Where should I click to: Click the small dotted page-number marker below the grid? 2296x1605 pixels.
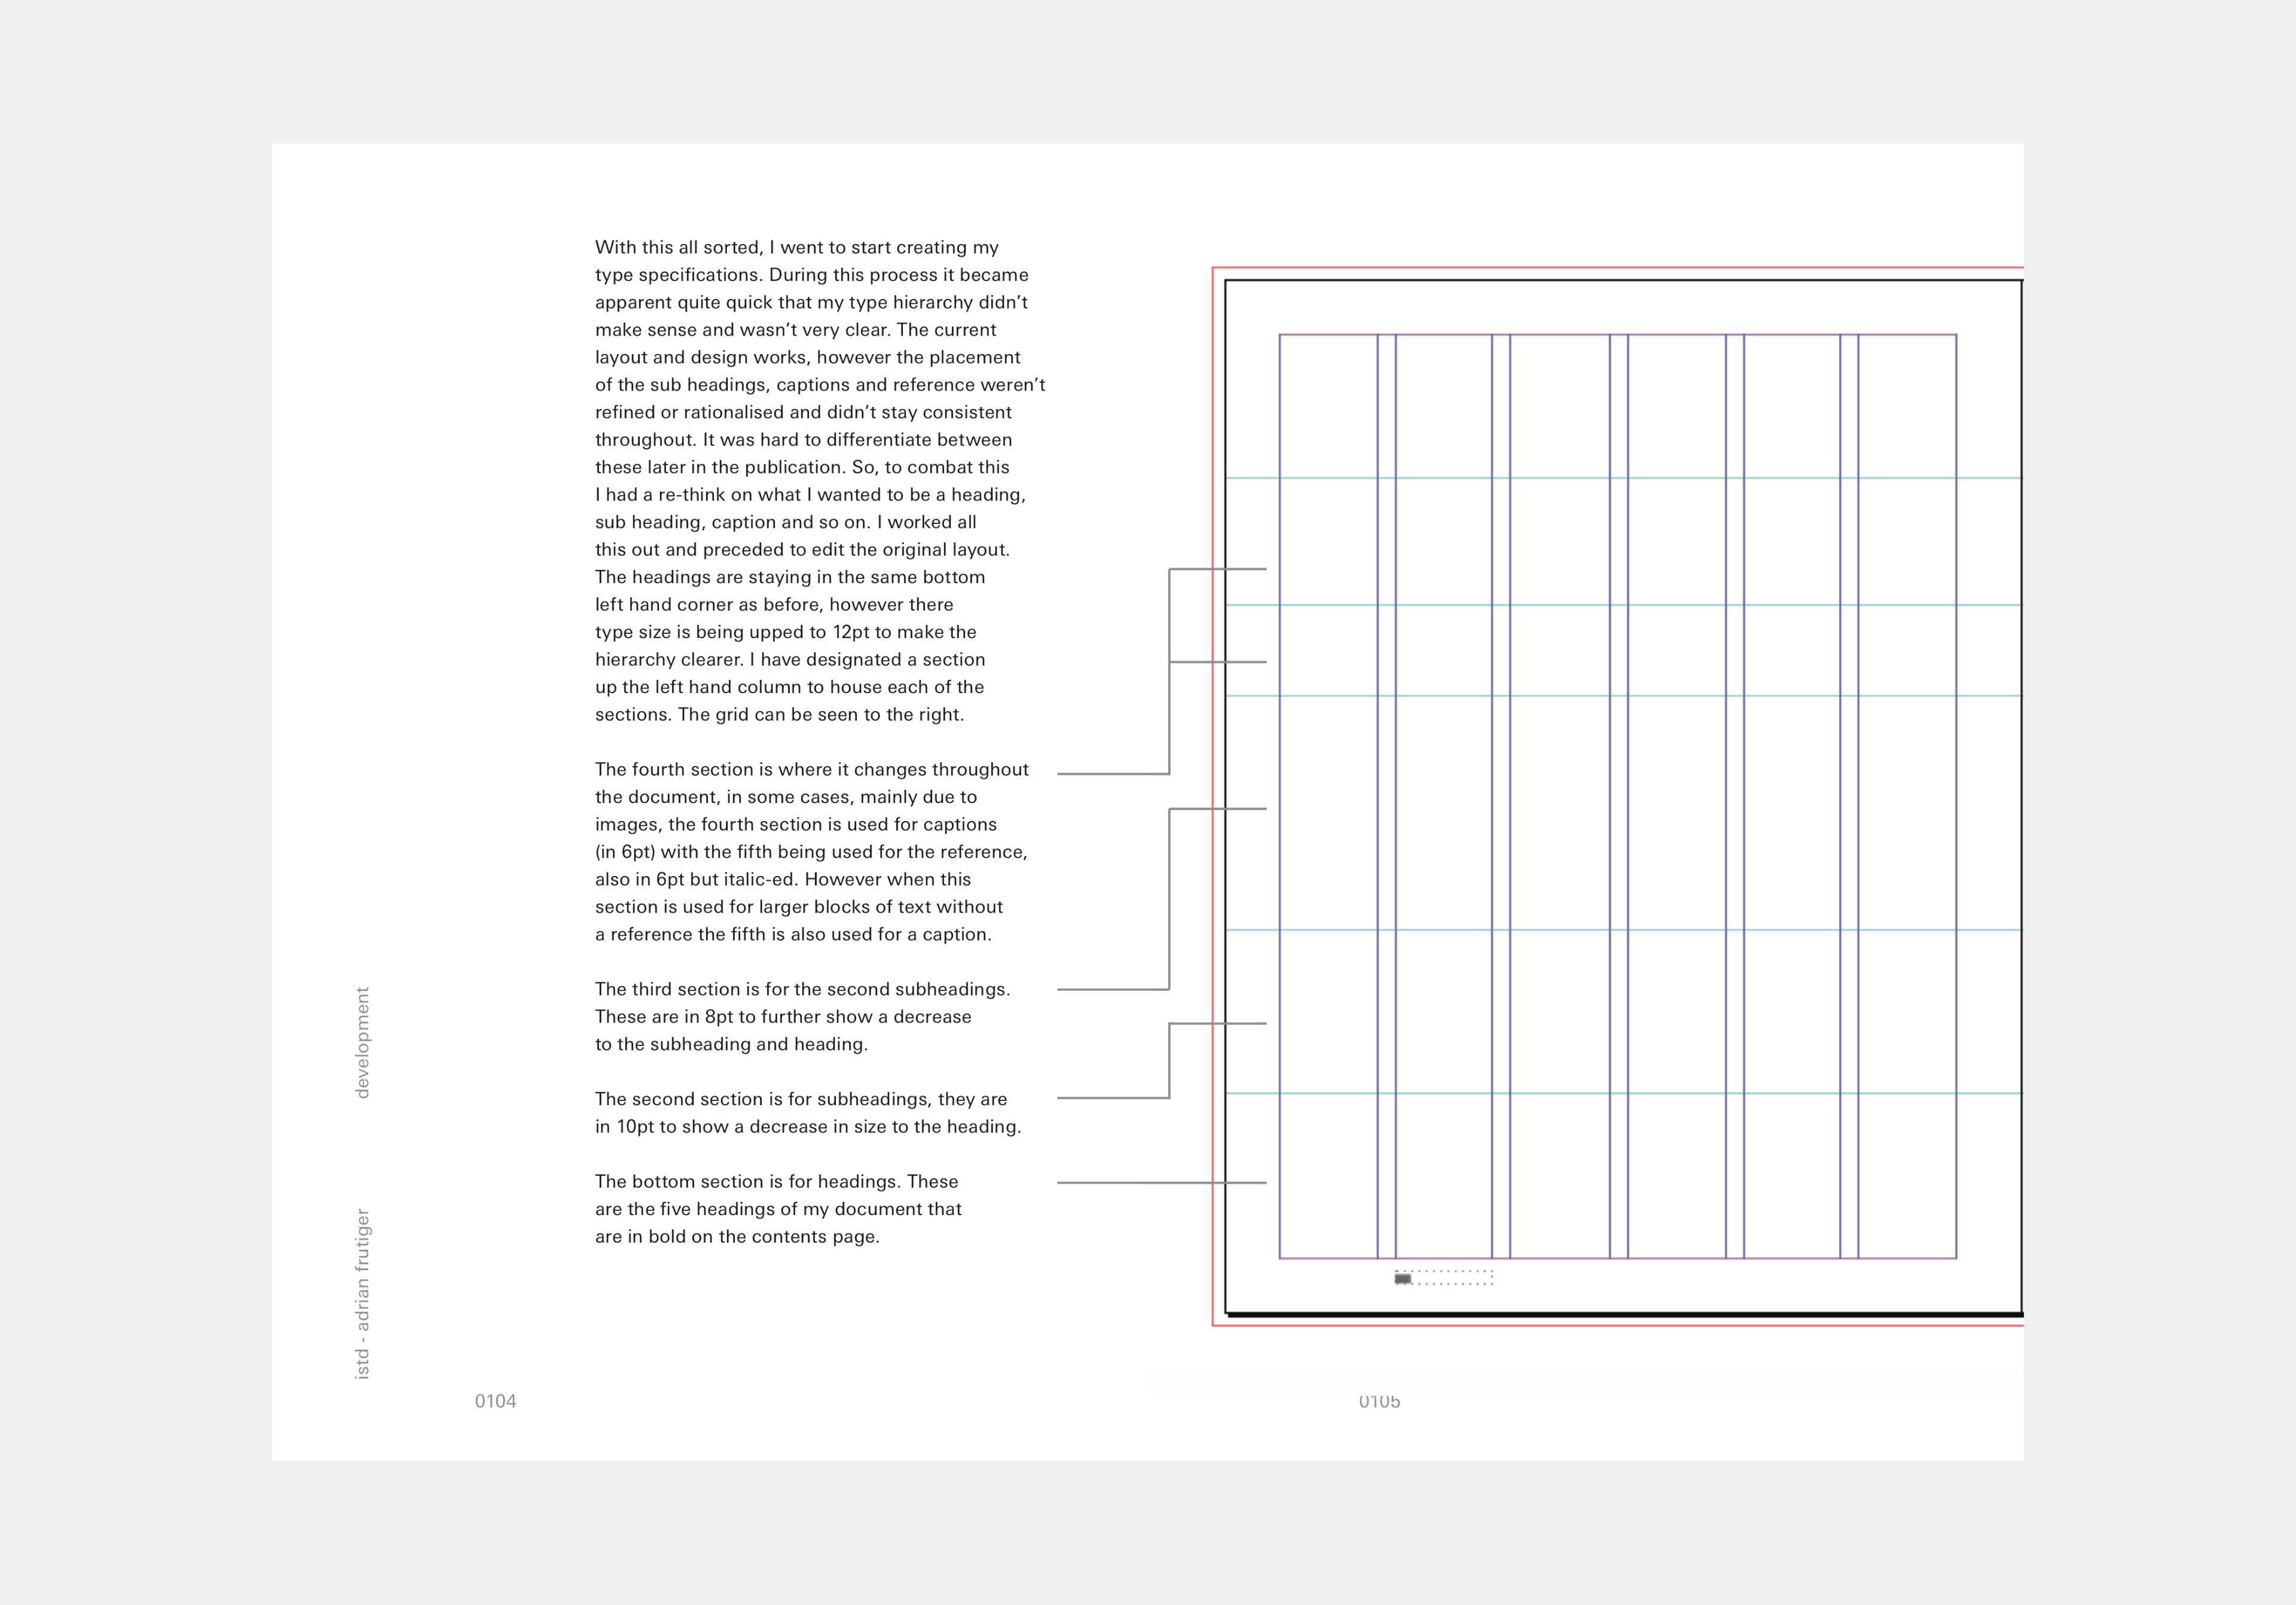click(1443, 1278)
